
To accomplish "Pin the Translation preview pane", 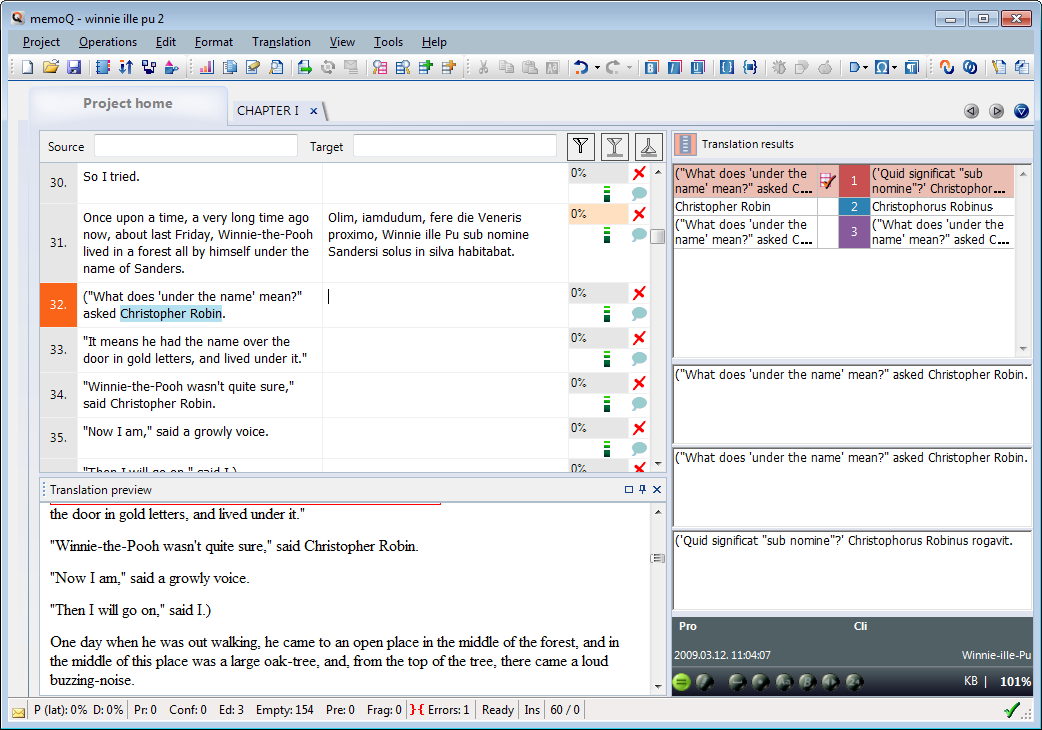I will click(643, 490).
